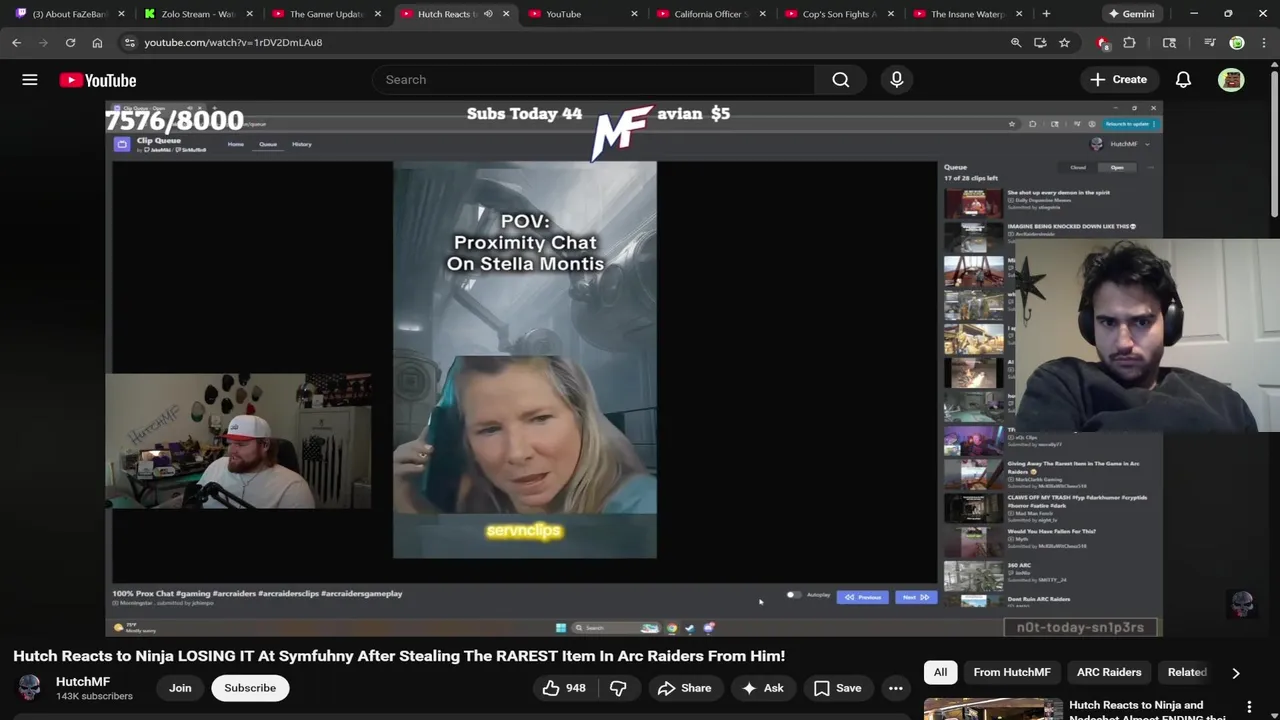1280x720 pixels.
Task: Dislike this video
Action: coord(618,688)
